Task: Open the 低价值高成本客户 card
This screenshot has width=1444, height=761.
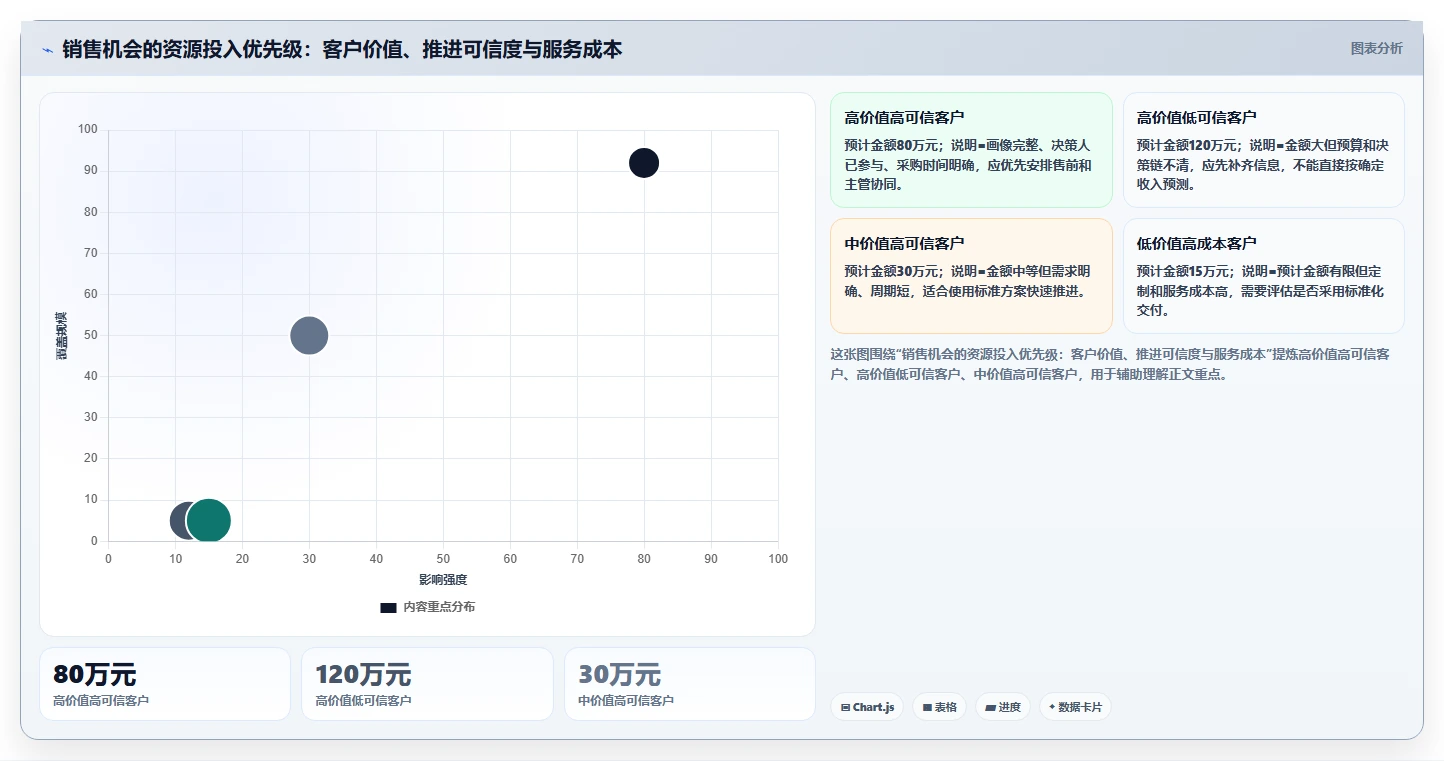Action: tap(1263, 276)
